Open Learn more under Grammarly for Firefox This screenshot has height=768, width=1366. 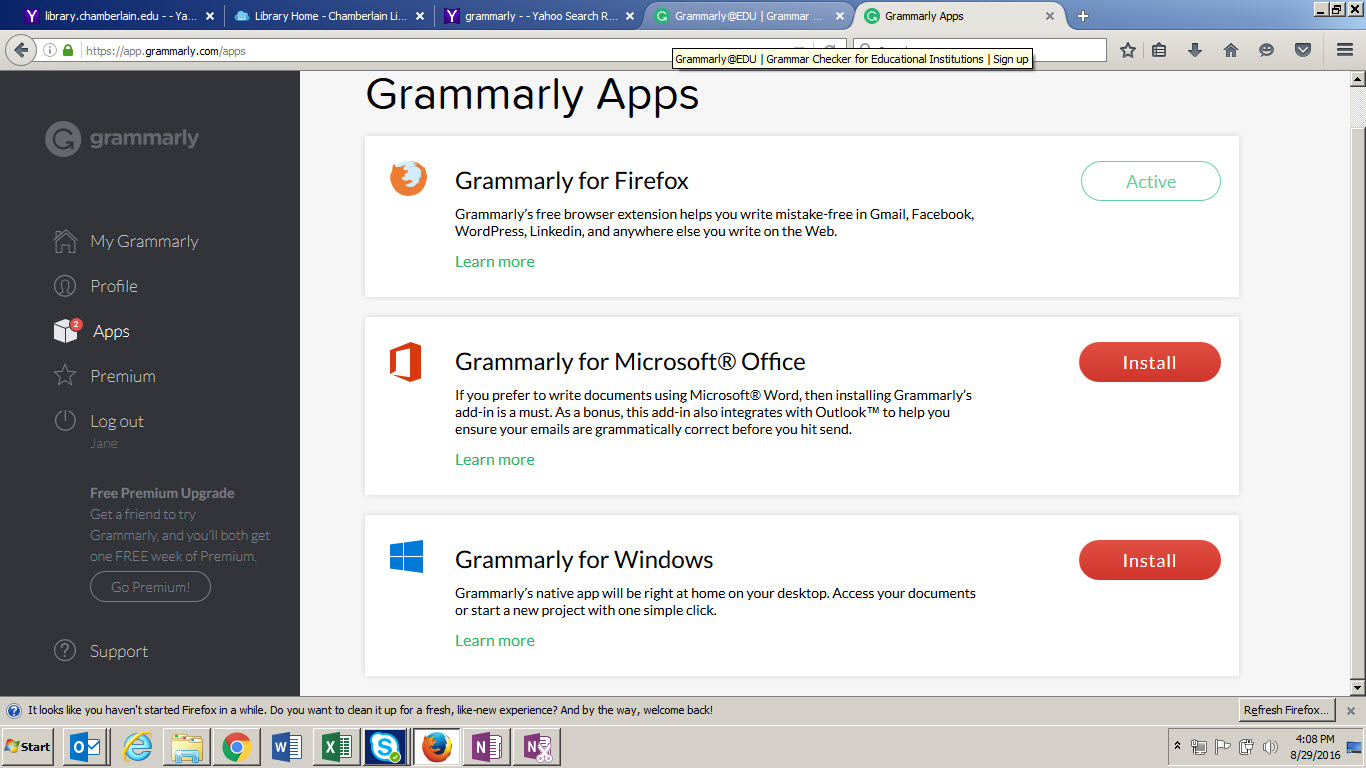495,261
